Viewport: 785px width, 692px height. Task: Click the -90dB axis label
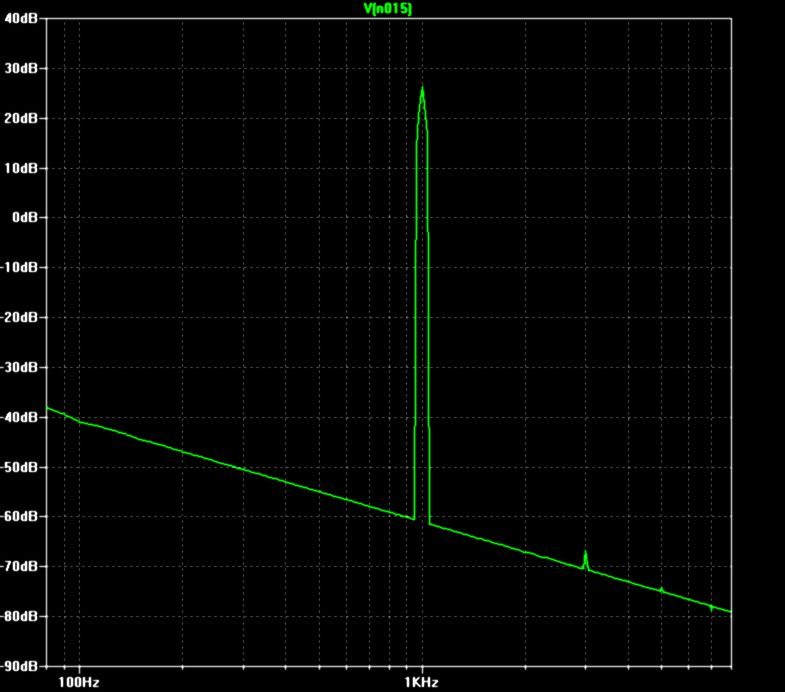tap(19, 666)
